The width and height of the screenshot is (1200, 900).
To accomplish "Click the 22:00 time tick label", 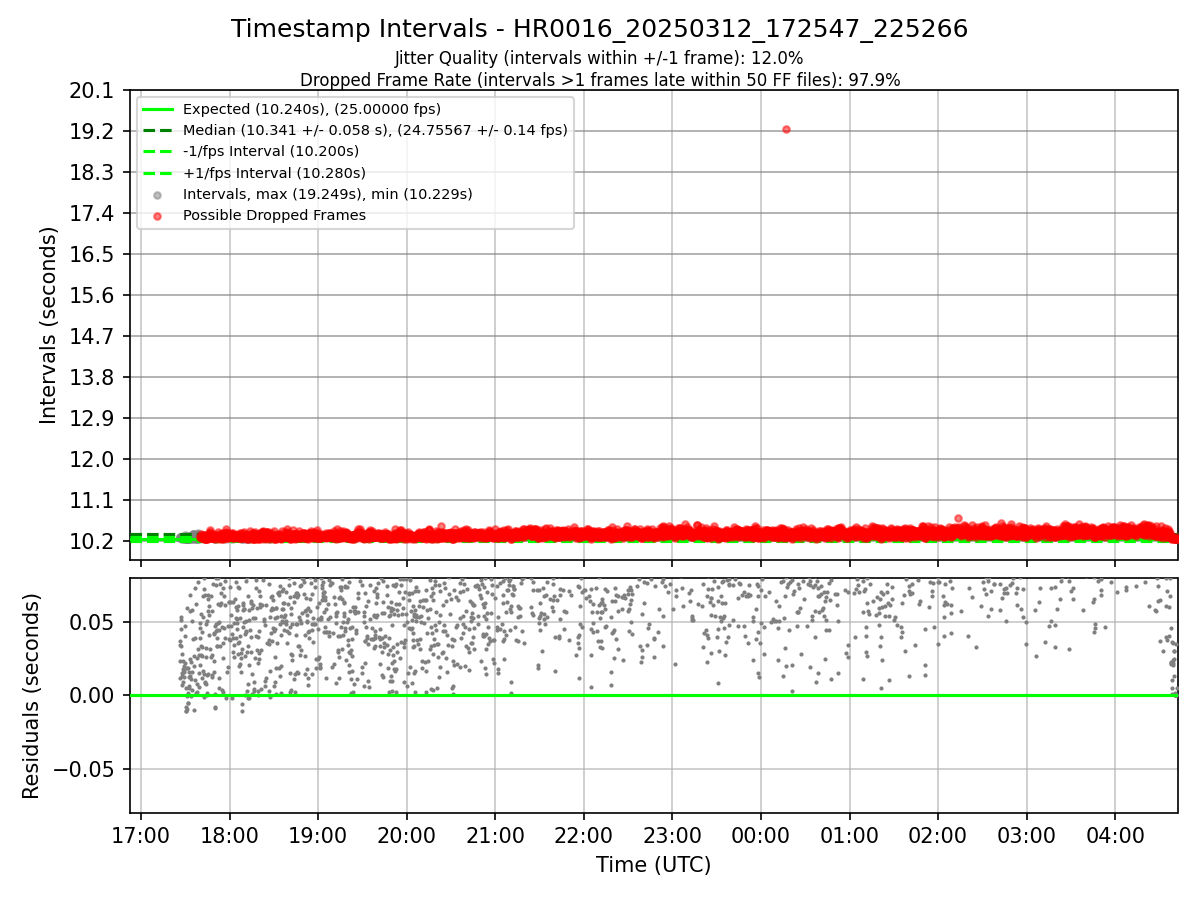I will click(584, 835).
